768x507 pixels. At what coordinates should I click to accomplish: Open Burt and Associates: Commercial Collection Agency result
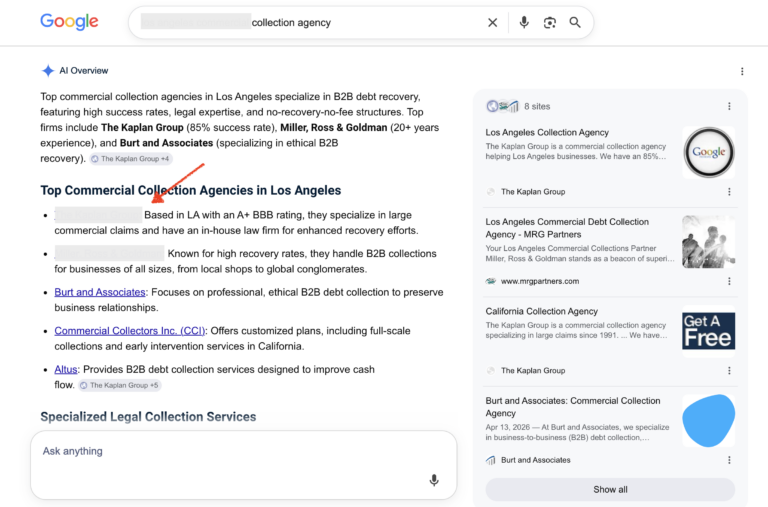(x=573, y=407)
